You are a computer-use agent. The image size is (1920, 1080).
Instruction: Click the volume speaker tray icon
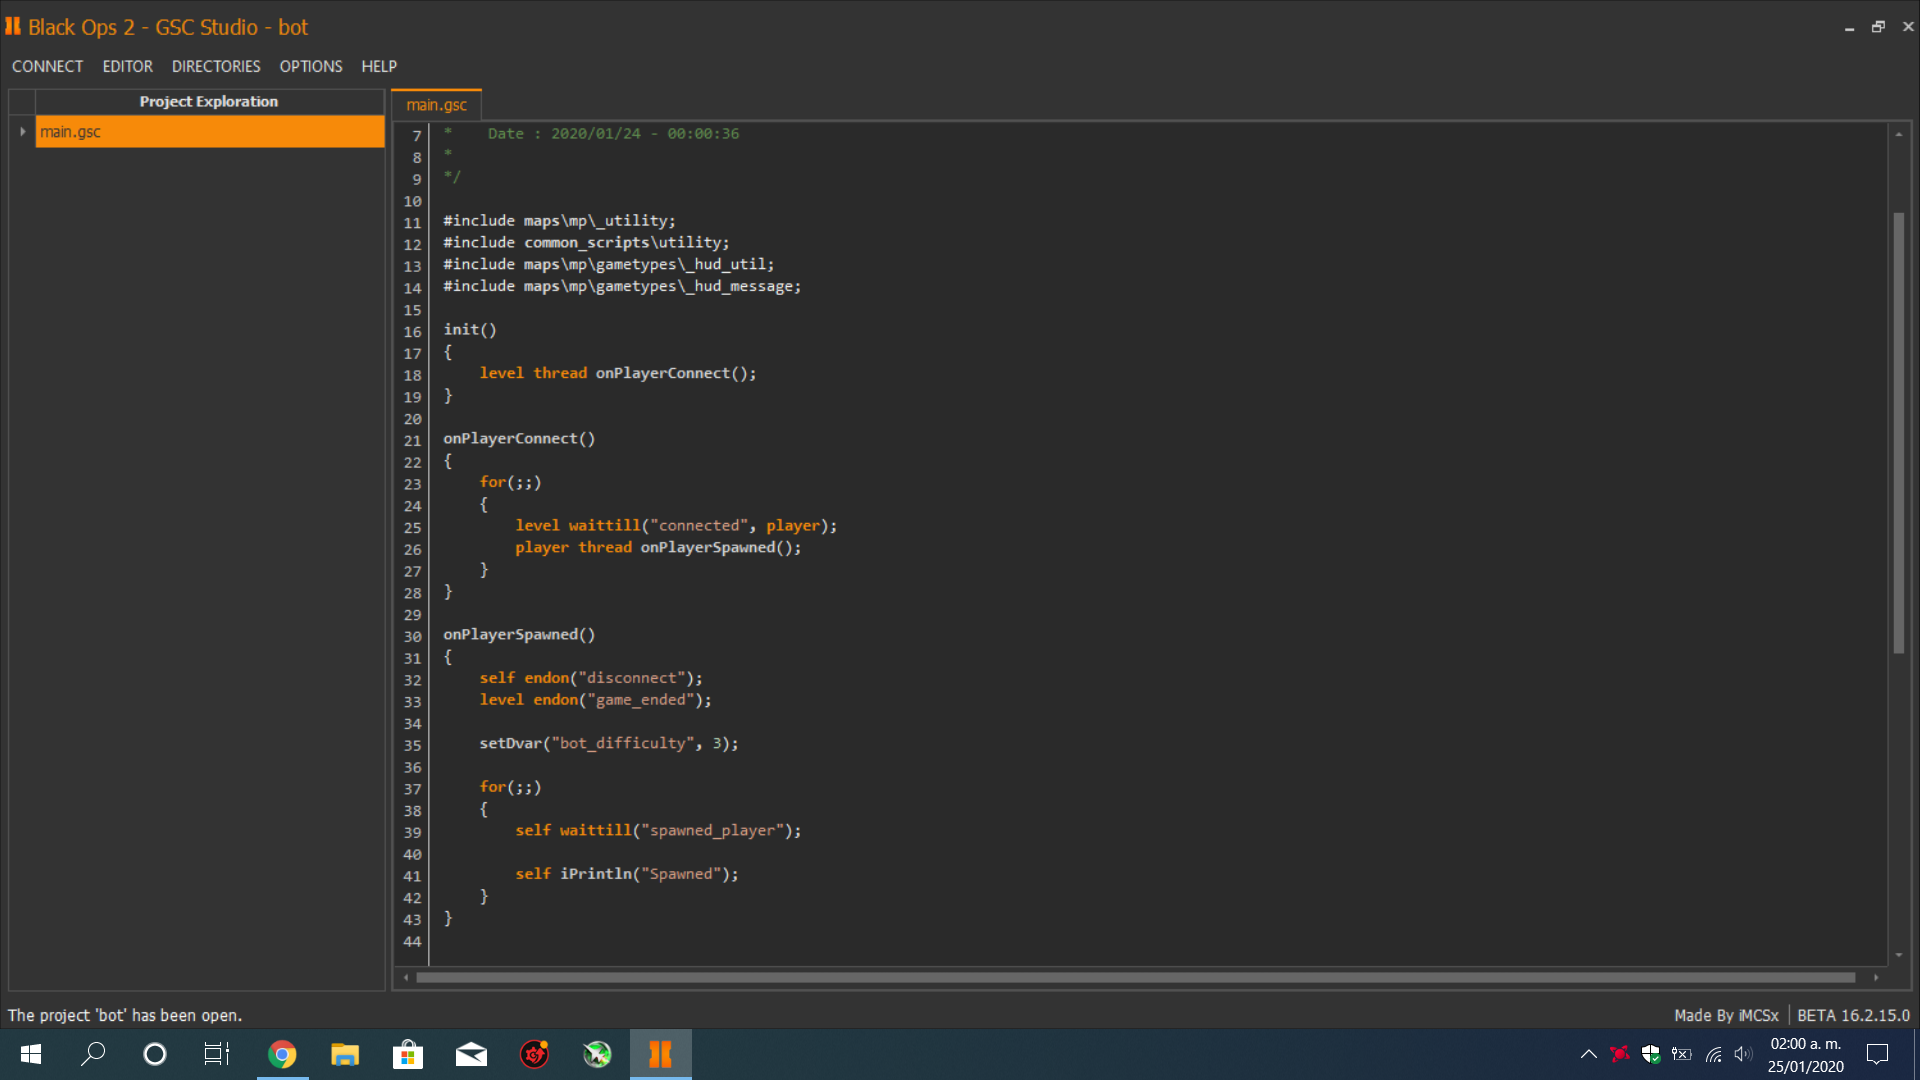[x=1743, y=1054]
